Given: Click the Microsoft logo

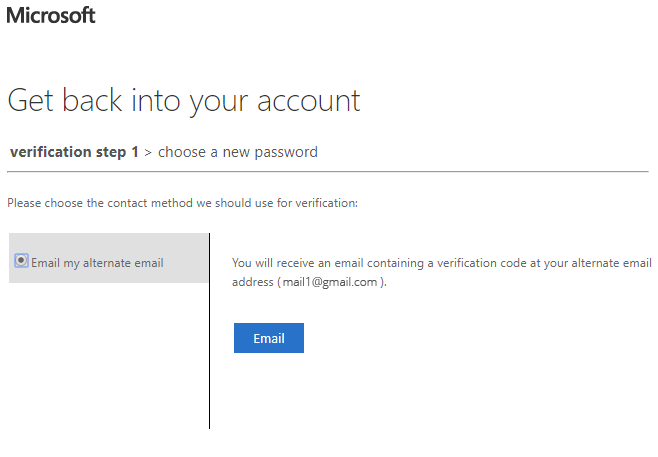Looking at the screenshot, I should click(x=50, y=15).
